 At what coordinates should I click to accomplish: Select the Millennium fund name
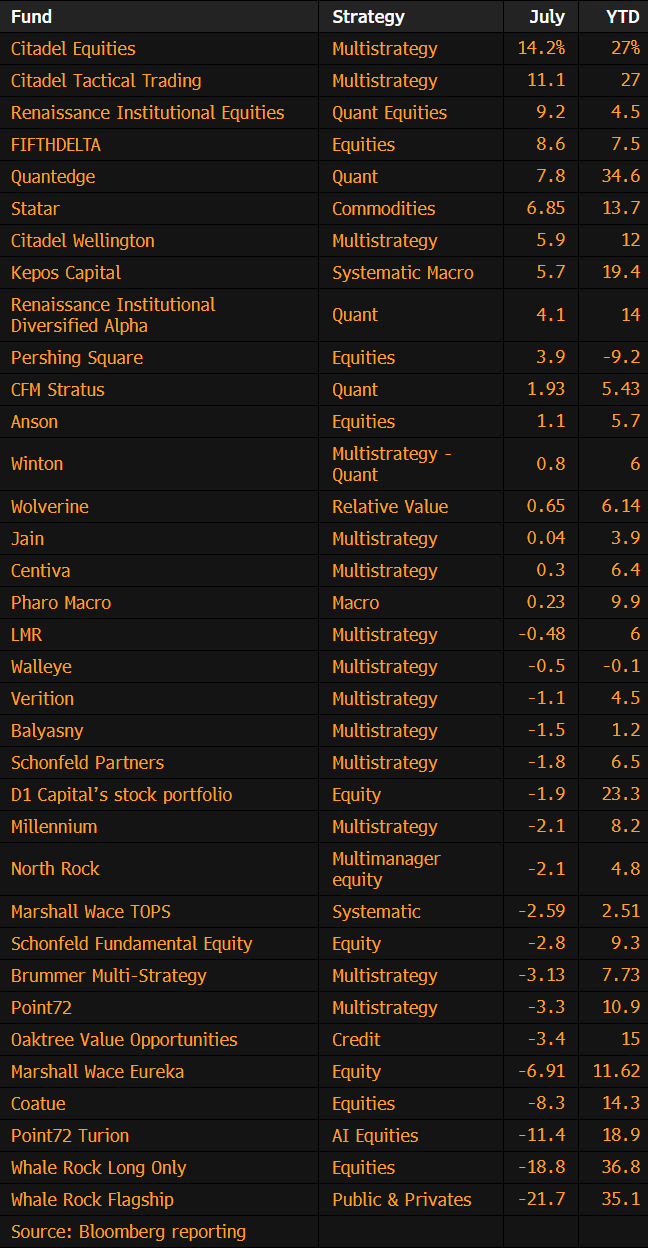point(54,827)
